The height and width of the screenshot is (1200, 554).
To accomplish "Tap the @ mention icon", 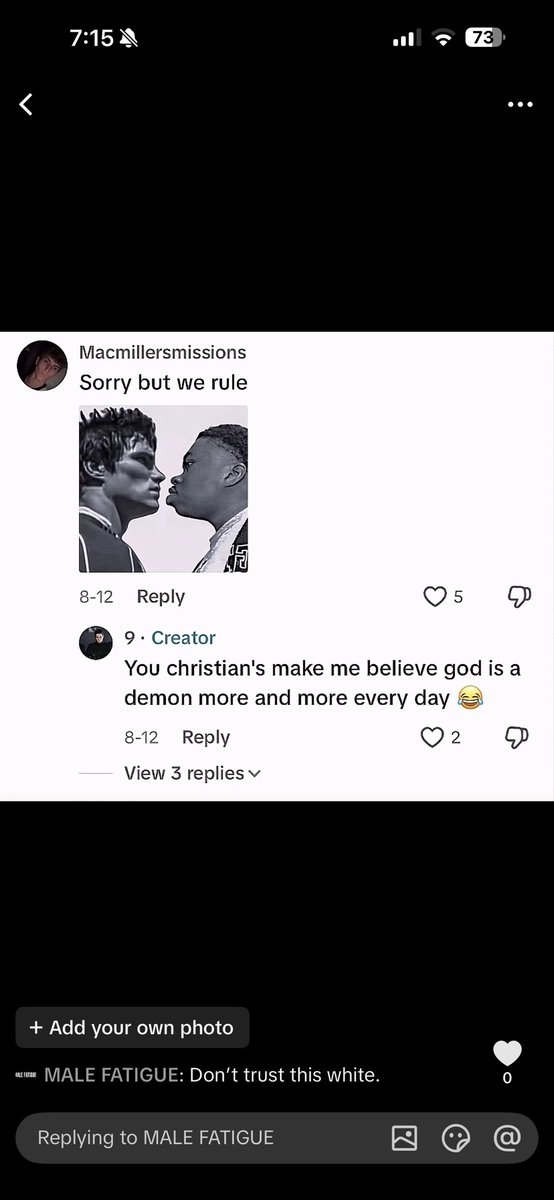I will pos(507,1137).
